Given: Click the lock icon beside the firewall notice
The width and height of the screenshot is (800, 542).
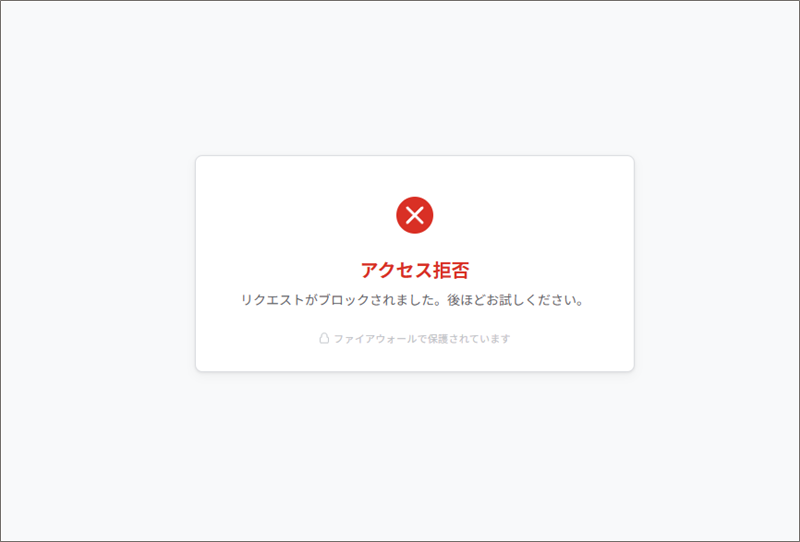Looking at the screenshot, I should tap(324, 338).
